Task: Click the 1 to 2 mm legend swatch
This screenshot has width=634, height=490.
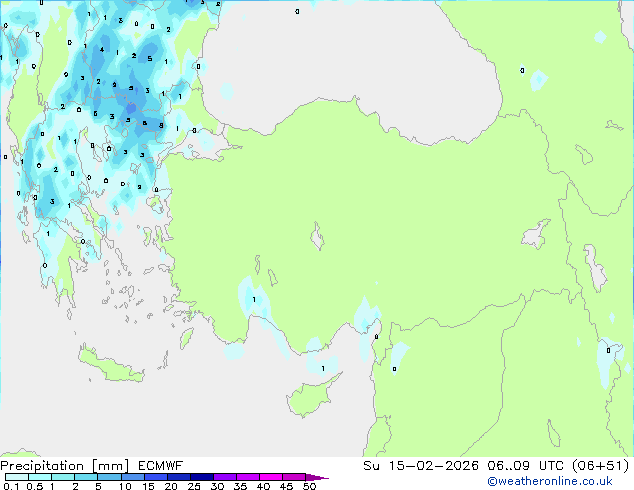Action: (63, 477)
